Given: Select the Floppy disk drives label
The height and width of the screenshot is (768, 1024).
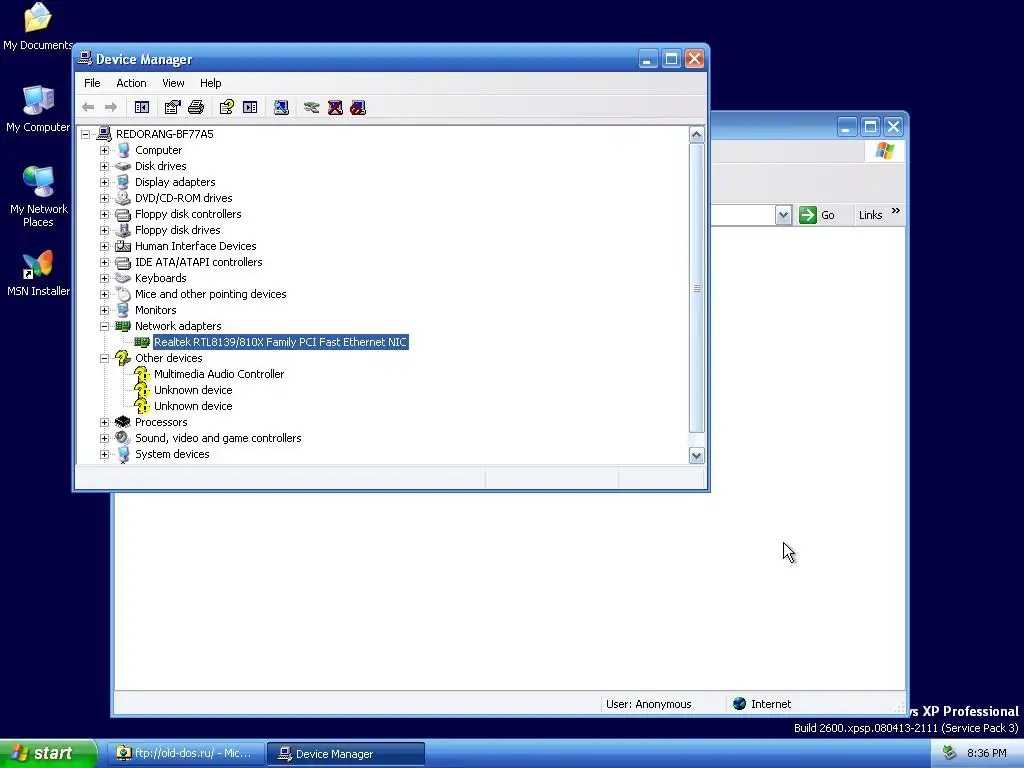Looking at the screenshot, I should point(178,230).
